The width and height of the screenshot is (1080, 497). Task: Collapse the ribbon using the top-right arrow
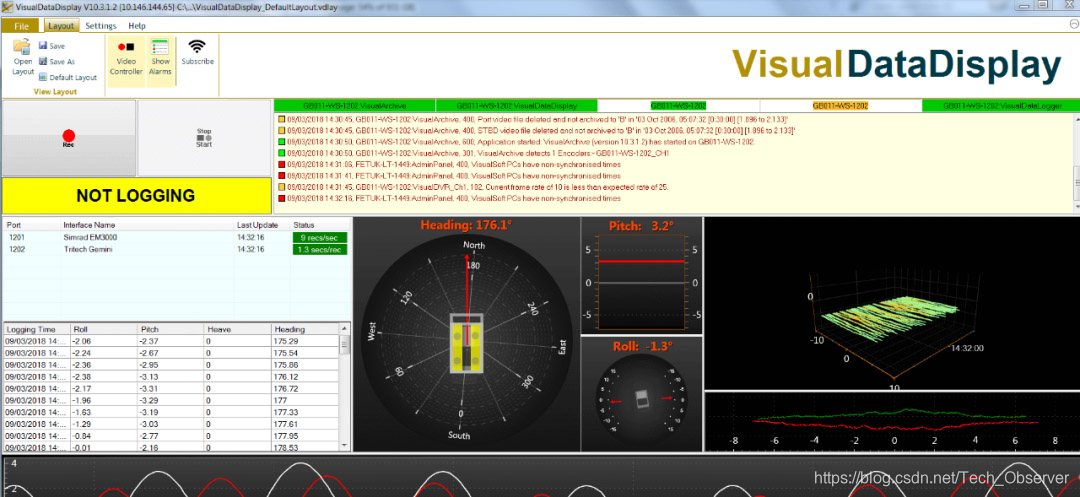tap(1072, 24)
